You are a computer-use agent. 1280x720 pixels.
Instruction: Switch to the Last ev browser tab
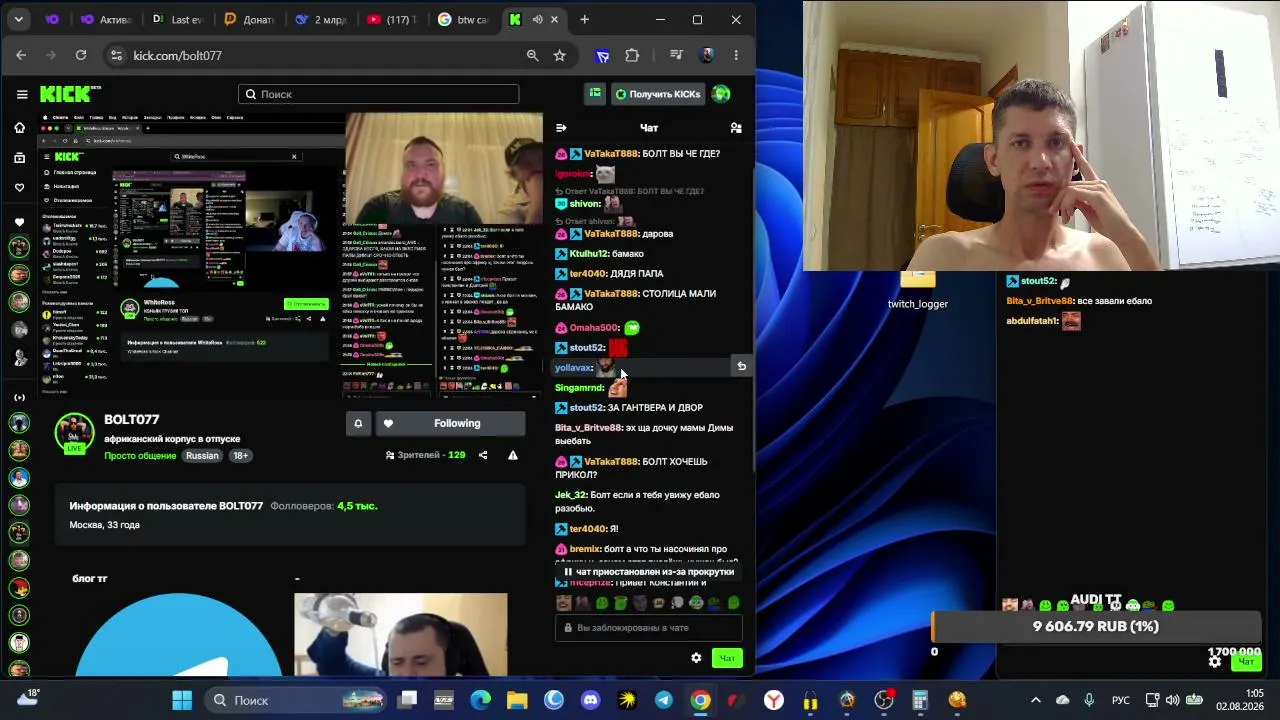[x=178, y=19]
